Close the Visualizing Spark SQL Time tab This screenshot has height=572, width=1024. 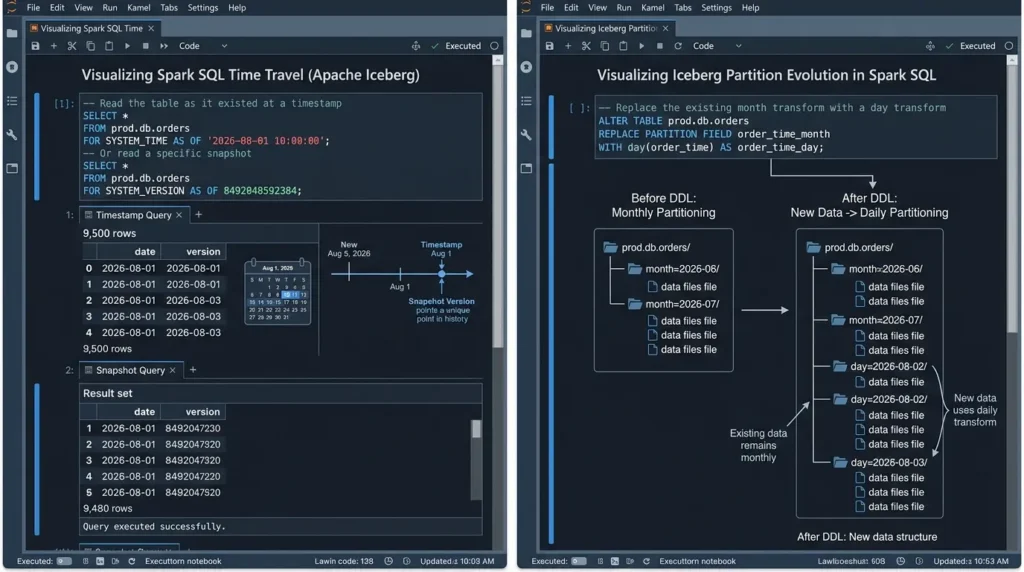(151, 28)
